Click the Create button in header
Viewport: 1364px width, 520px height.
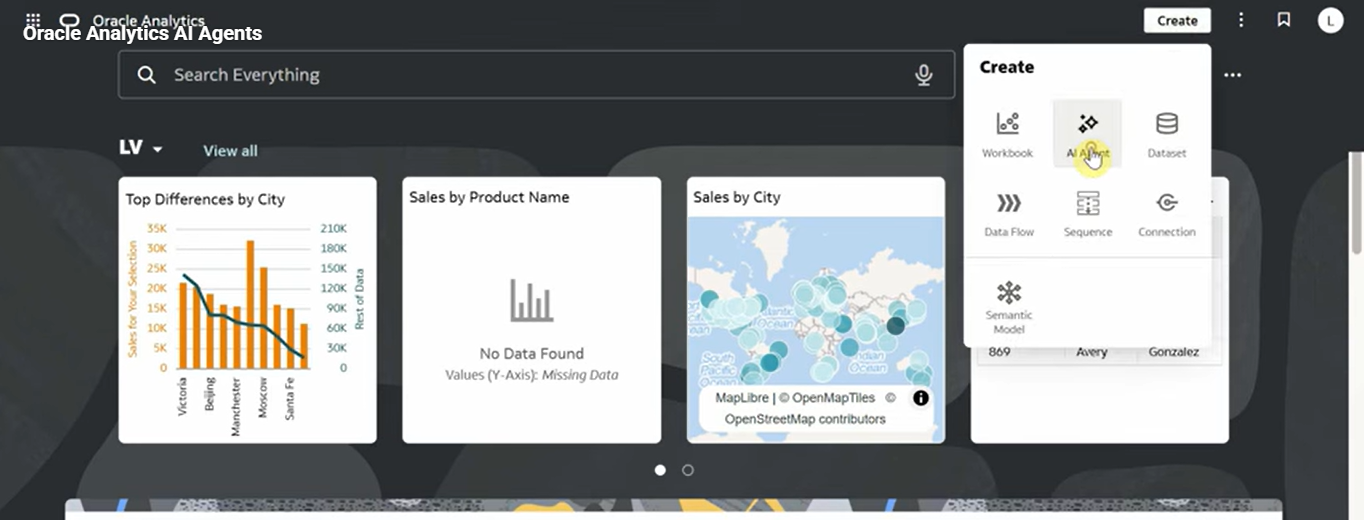point(1177,20)
